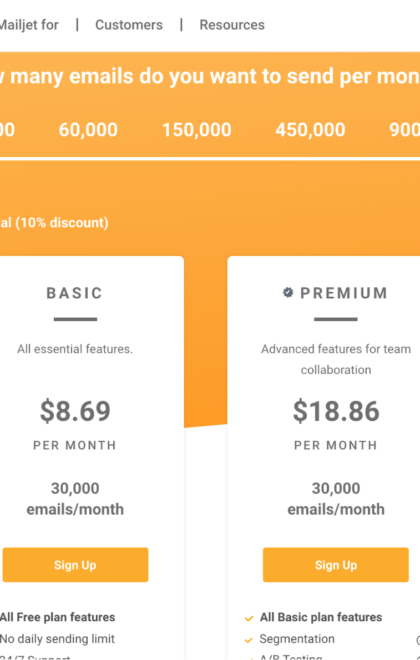Viewport: 420px width, 660px height.
Task: Click checkmark beside All Basic plan features
Action: pos(249,618)
